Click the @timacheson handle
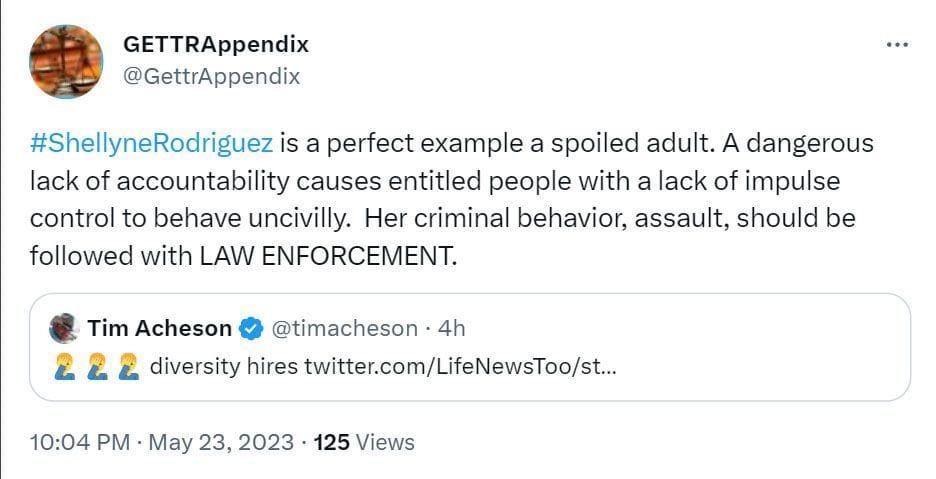Screen dimensions: 936x479 [x=345, y=328]
